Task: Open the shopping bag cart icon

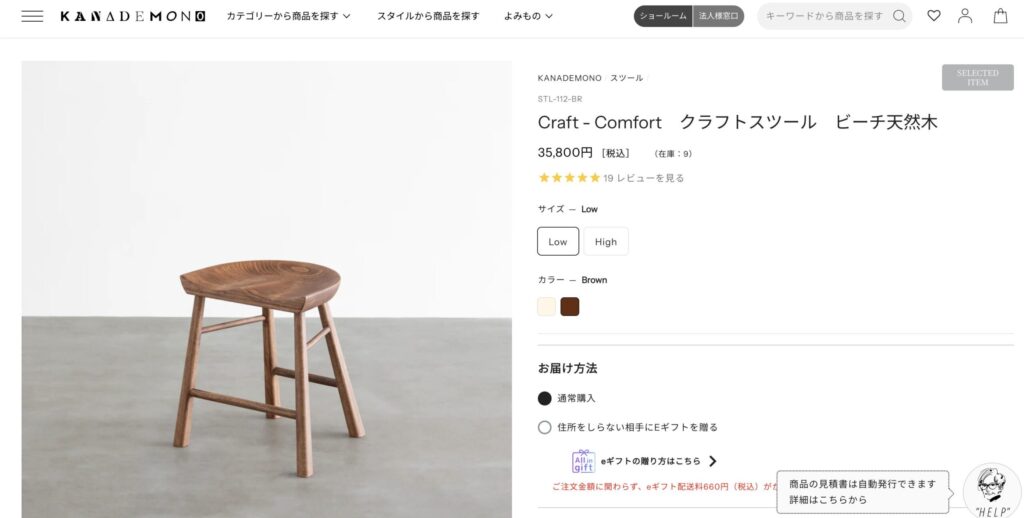Action: (1000, 16)
